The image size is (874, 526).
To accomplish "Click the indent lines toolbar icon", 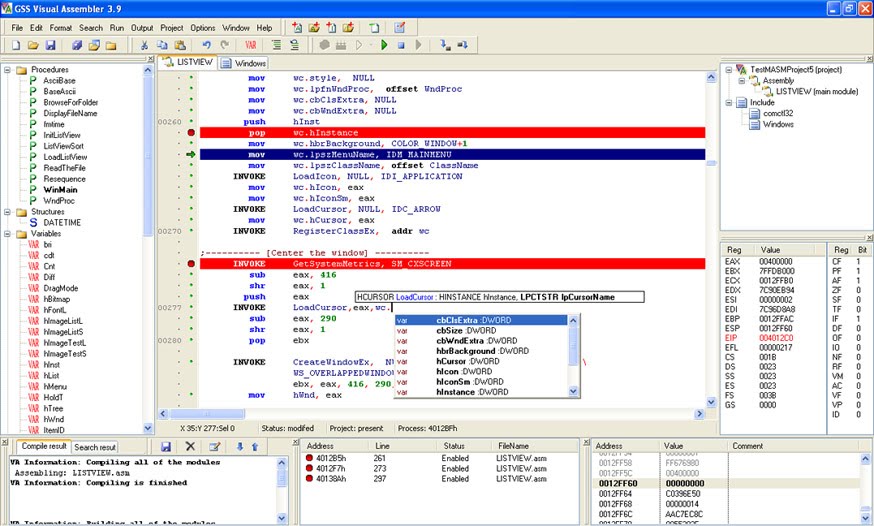I will (x=277, y=45).
